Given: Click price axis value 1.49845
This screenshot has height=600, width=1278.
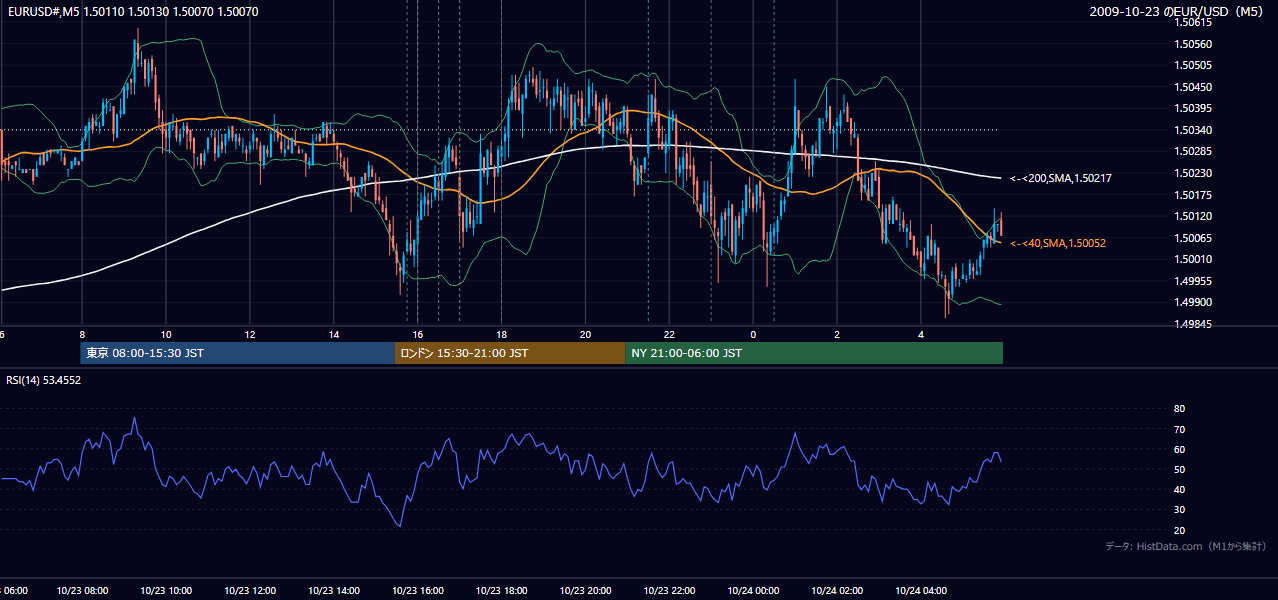Looking at the screenshot, I should [x=1191, y=324].
